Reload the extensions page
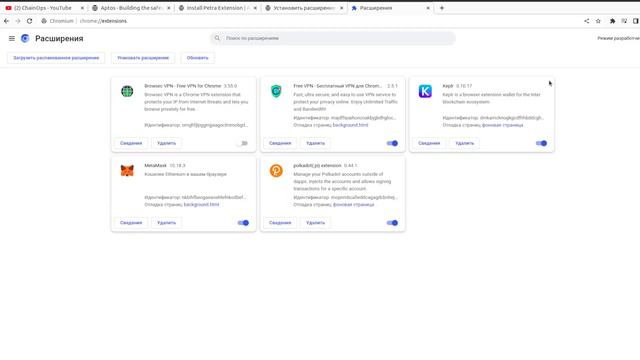 tap(29, 21)
